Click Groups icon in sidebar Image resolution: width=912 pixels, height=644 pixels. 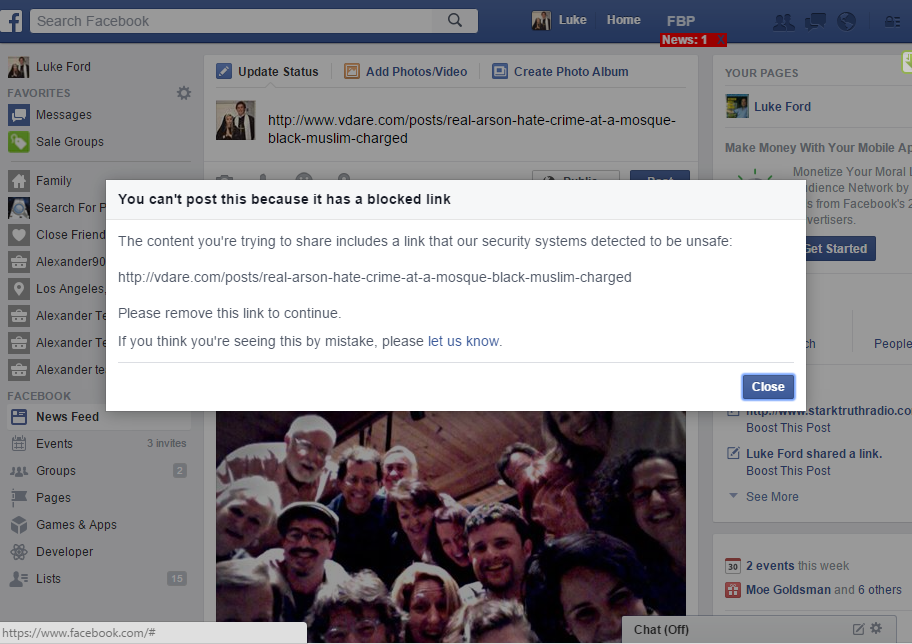click(x=19, y=471)
